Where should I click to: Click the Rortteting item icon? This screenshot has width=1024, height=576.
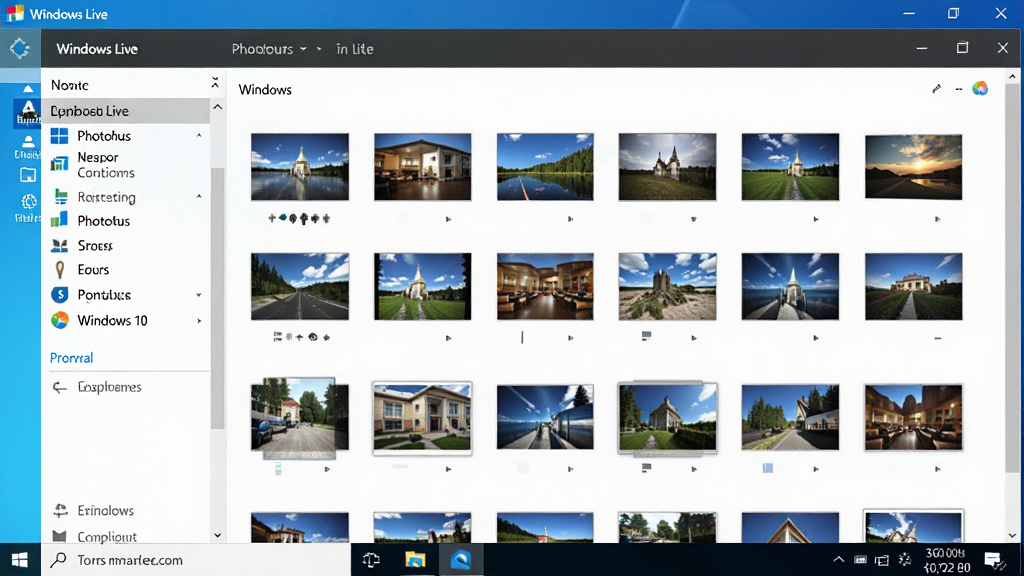tap(61, 197)
